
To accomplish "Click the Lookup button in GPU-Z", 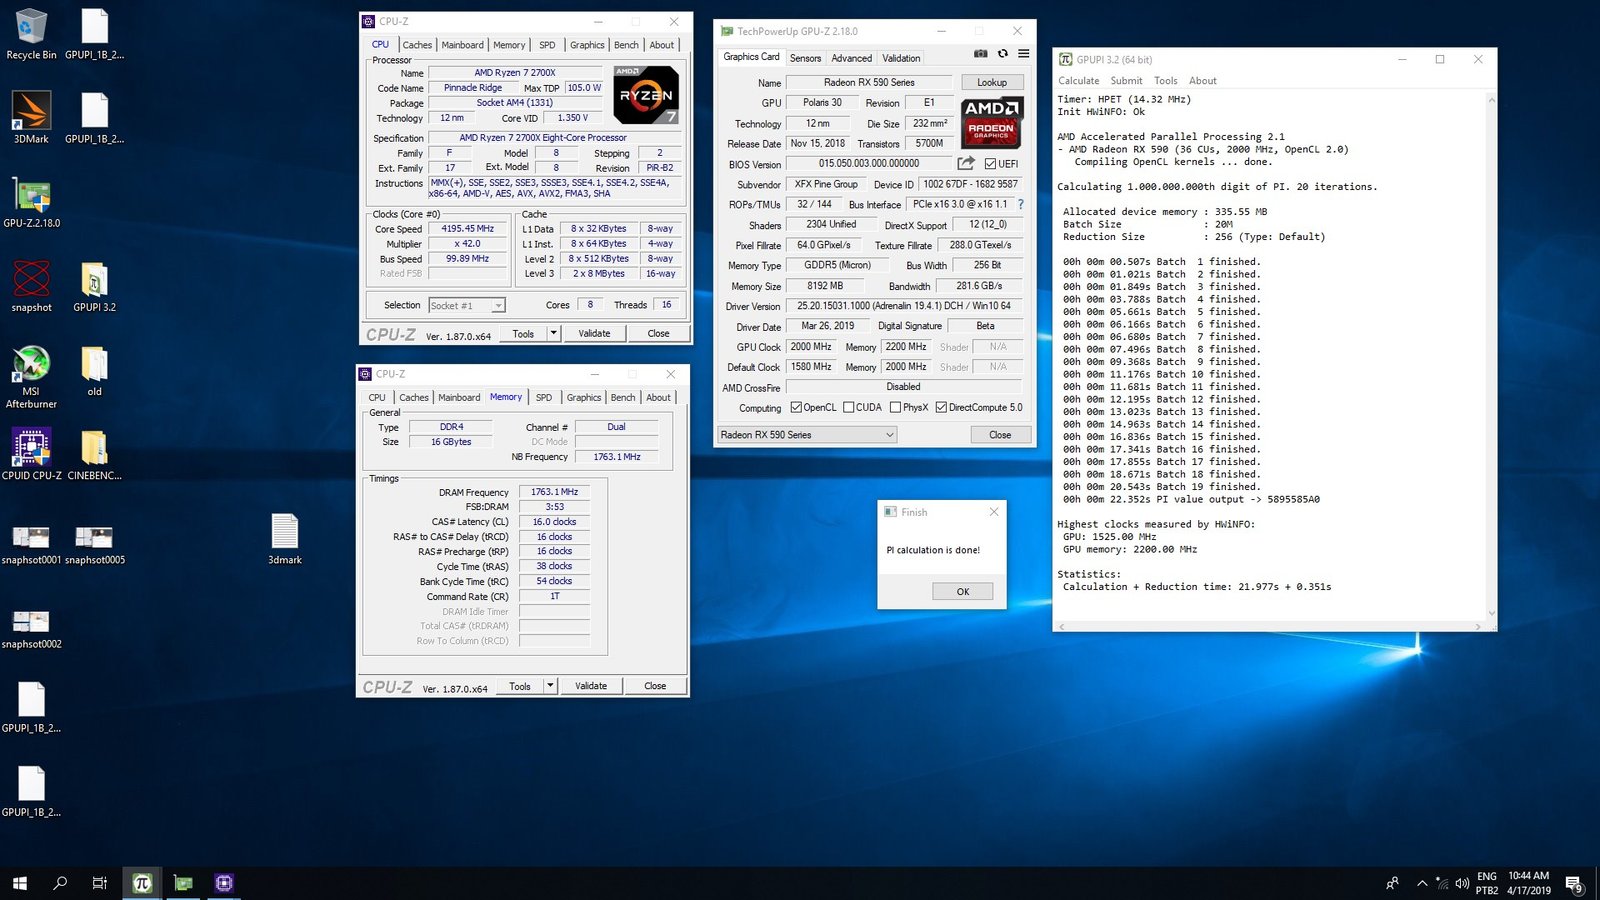I will point(992,83).
